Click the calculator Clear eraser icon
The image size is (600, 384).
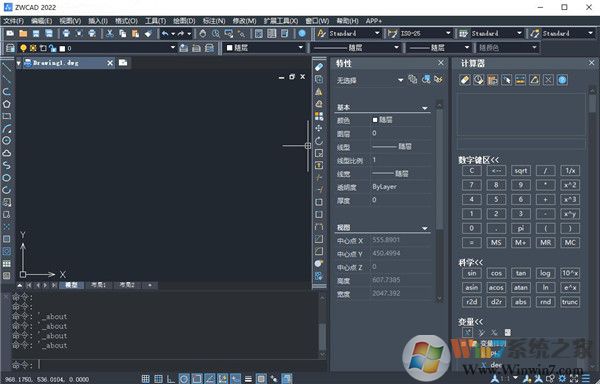[465, 80]
